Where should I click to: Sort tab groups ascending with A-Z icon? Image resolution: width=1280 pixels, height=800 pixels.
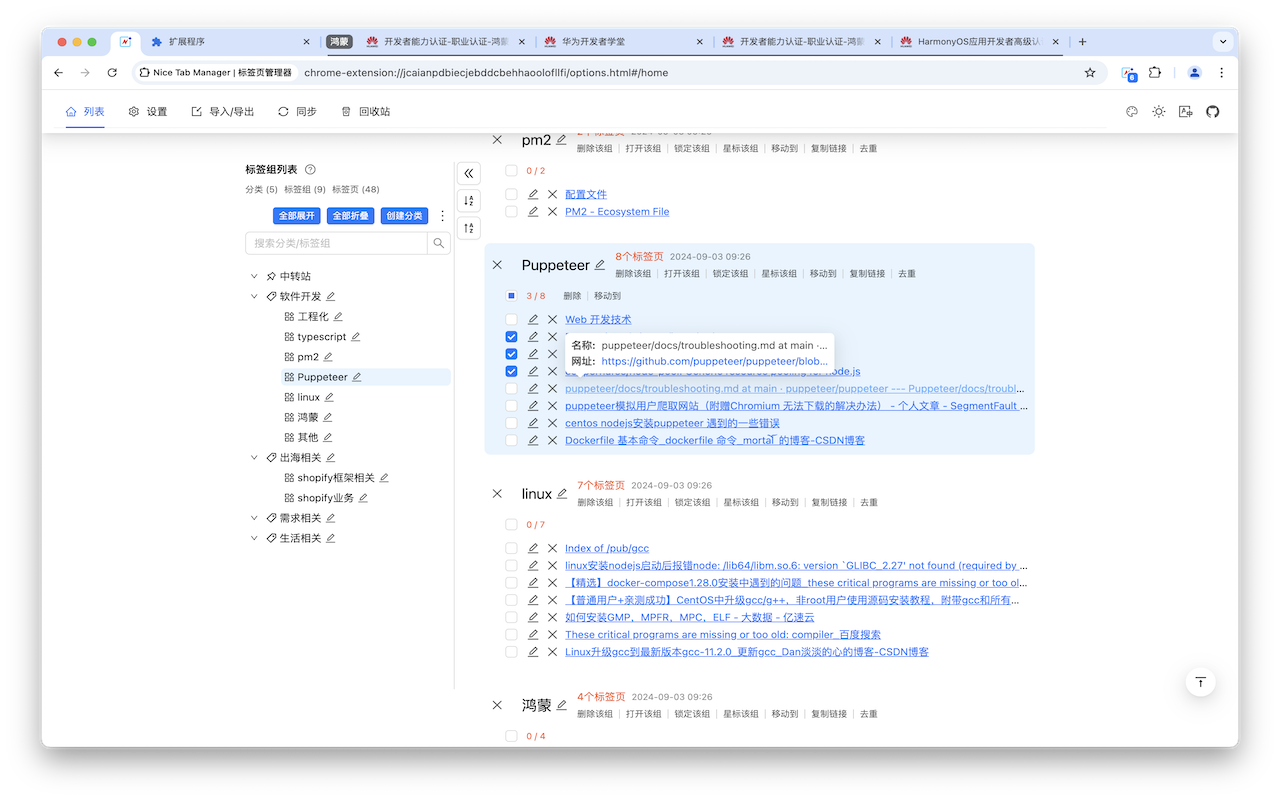(x=469, y=201)
